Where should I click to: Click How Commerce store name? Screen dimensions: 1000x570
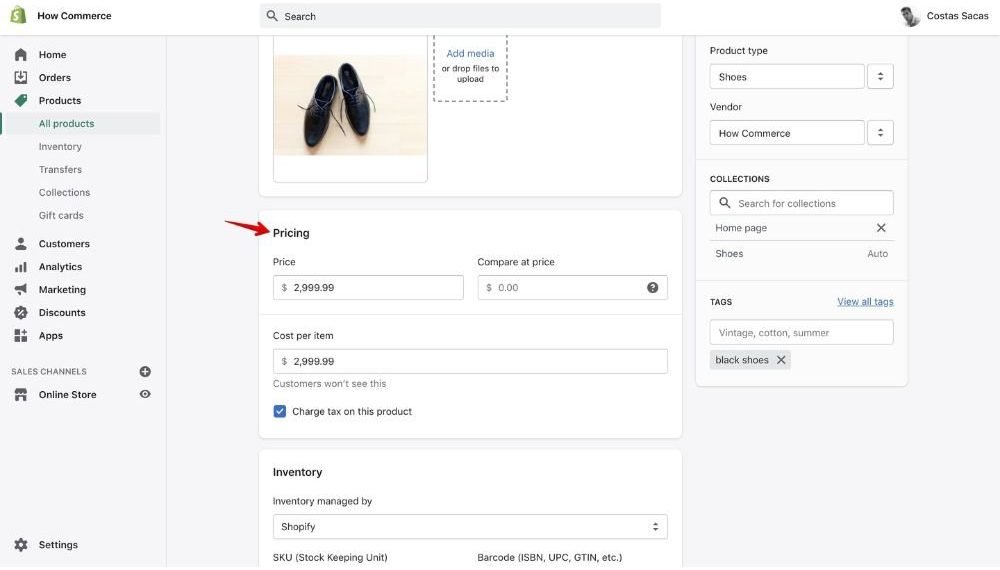click(74, 16)
